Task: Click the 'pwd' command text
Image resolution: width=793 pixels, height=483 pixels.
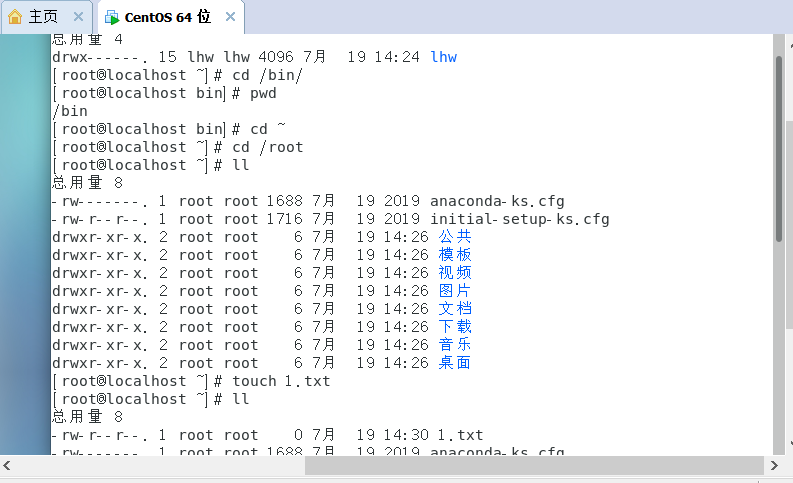Action: point(263,94)
